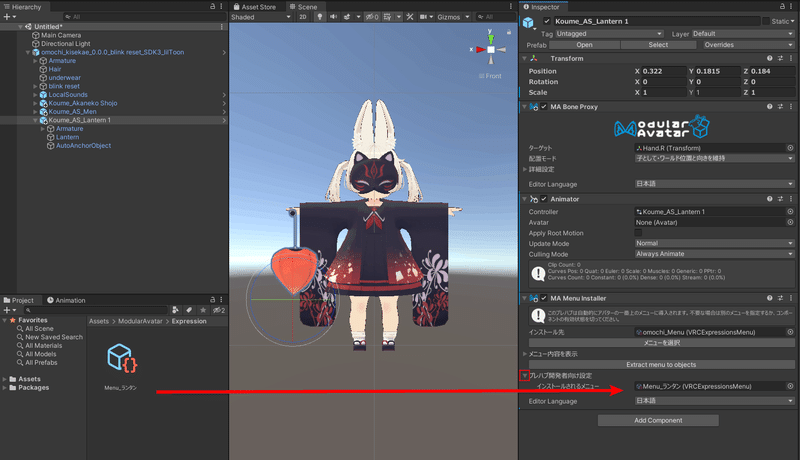Open Animator component context menu dots
800x460 pixels.
click(x=791, y=199)
